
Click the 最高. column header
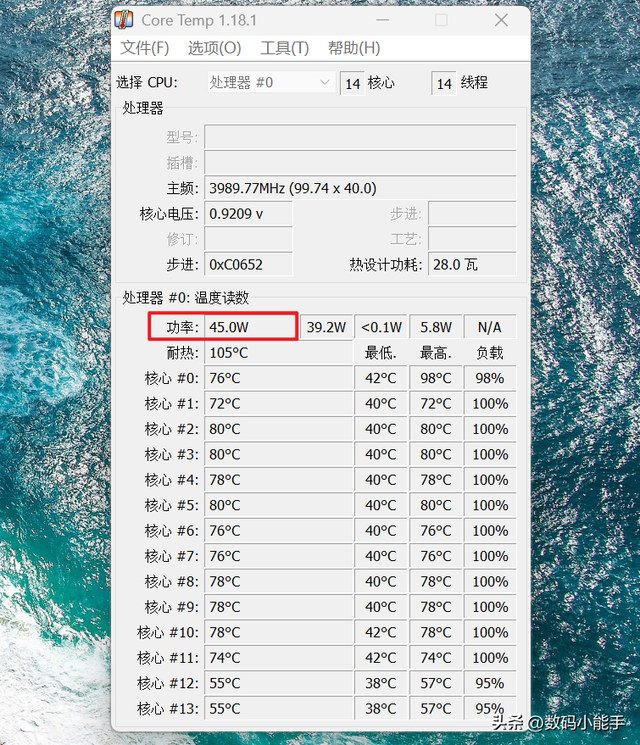[436, 353]
